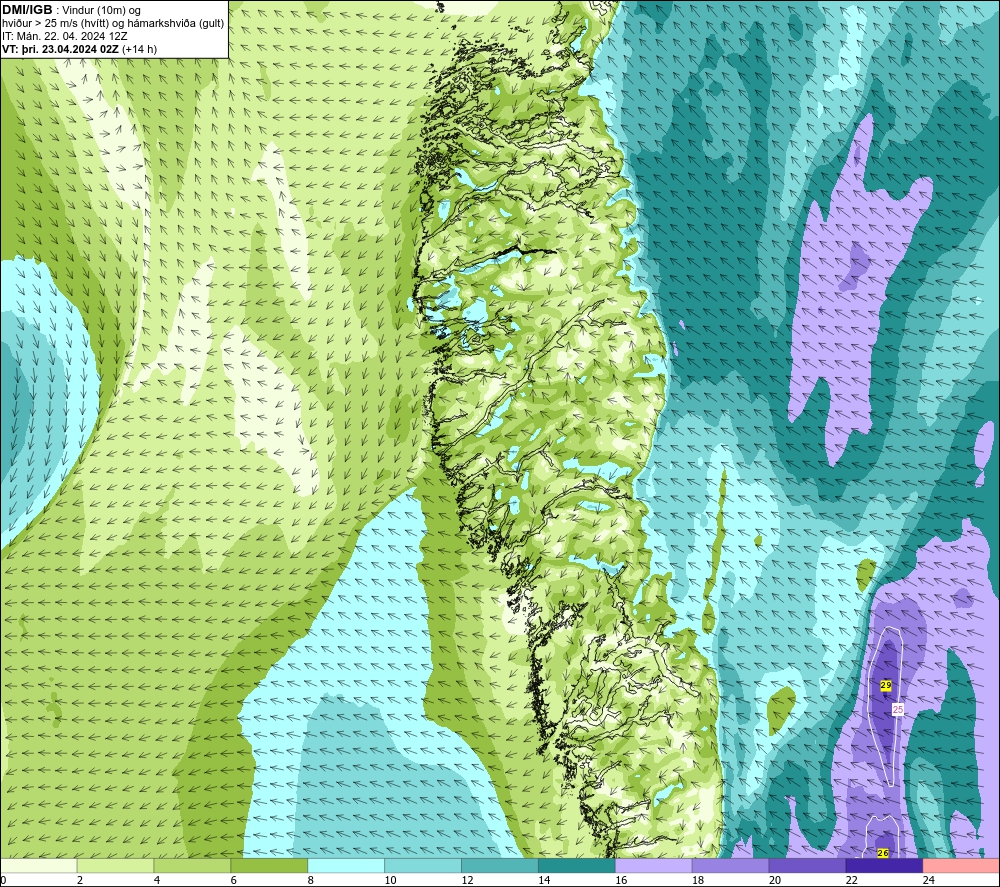Click the 22–24 m/s dark indigo legend swatch
Image resolution: width=1000 pixels, height=887 pixels.
click(x=884, y=865)
